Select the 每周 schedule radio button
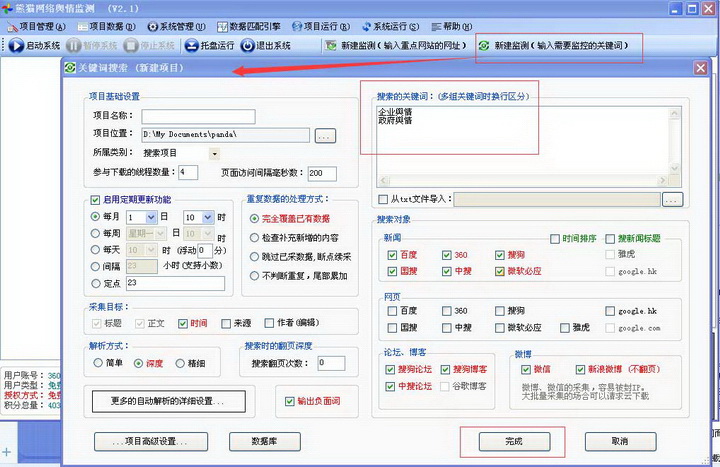 (x=96, y=233)
